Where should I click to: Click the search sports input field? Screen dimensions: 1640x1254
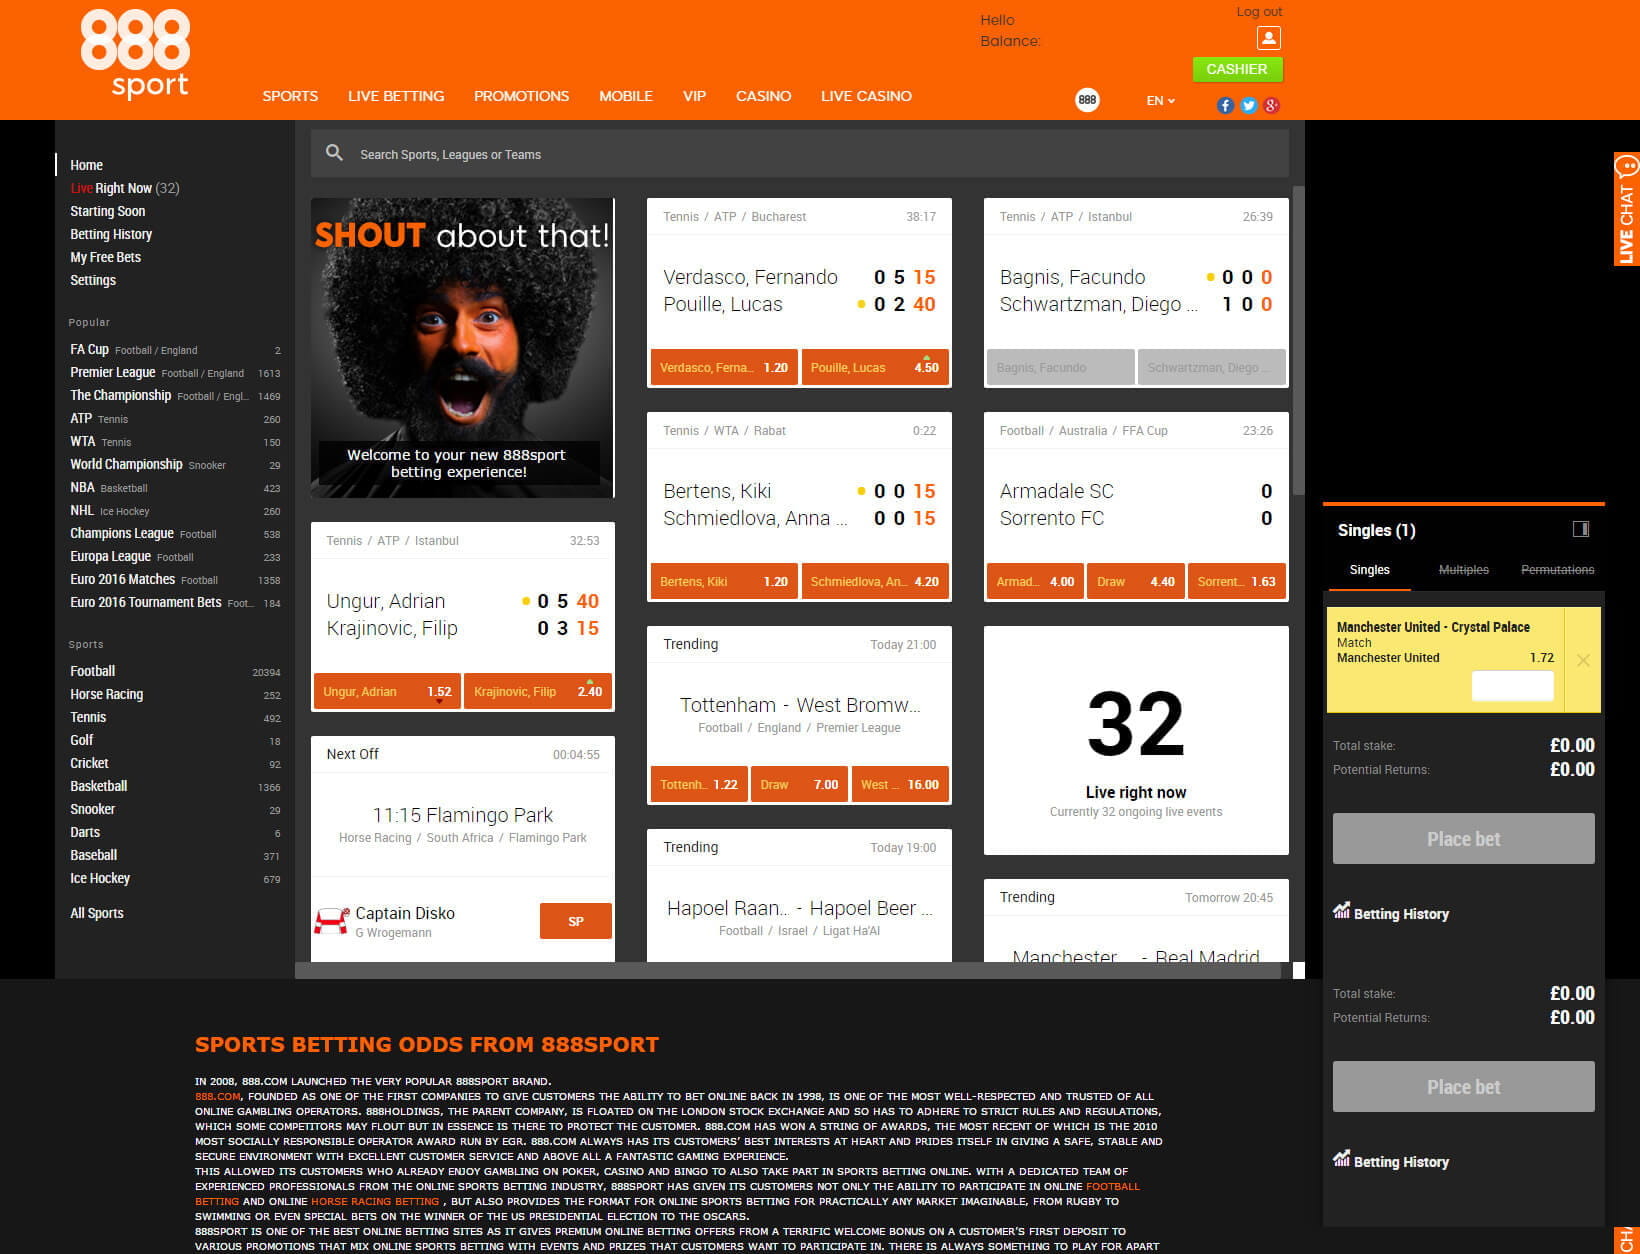point(799,154)
